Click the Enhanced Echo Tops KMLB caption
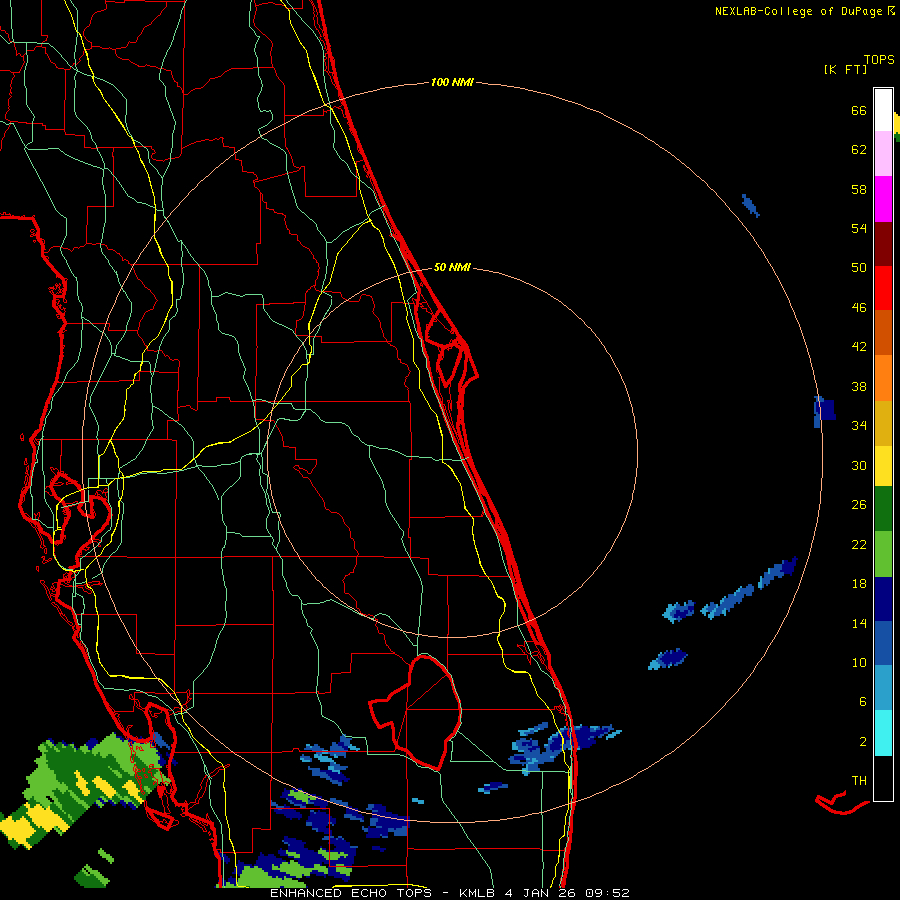The image size is (900, 900). 450,893
